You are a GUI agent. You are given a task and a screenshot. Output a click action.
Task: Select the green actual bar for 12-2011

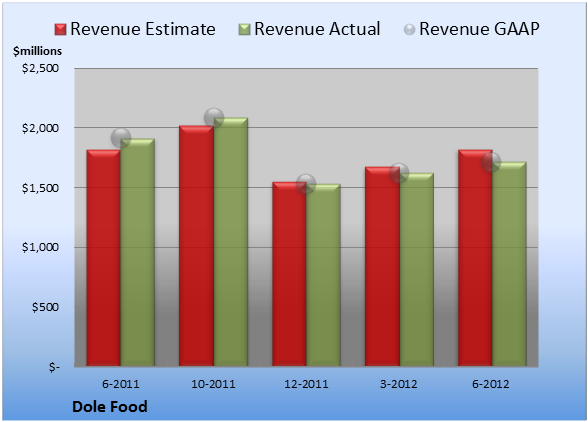[x=323, y=275]
